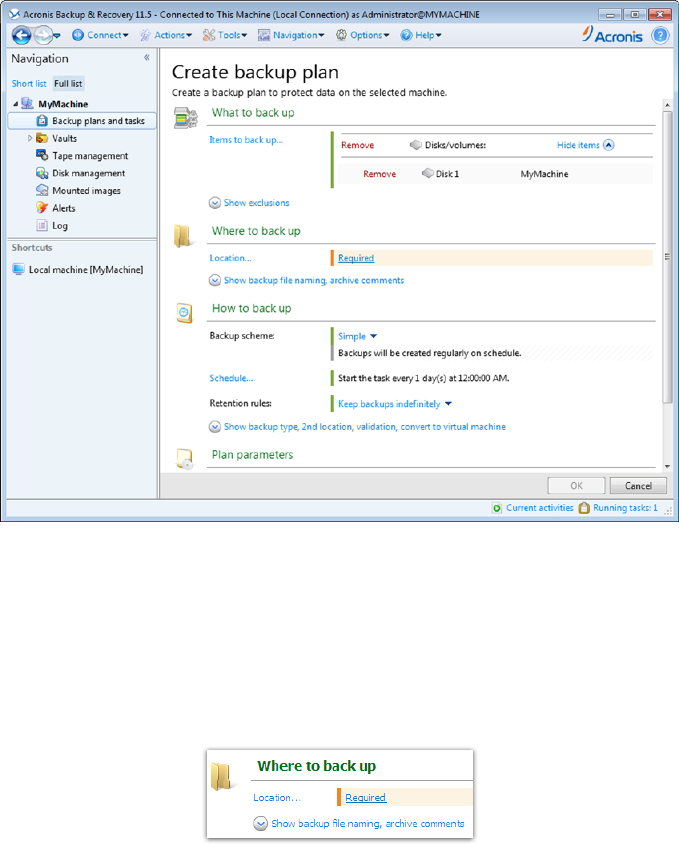The image size is (679, 849).
Task: Open the Mounted images icon
Action: (42, 190)
